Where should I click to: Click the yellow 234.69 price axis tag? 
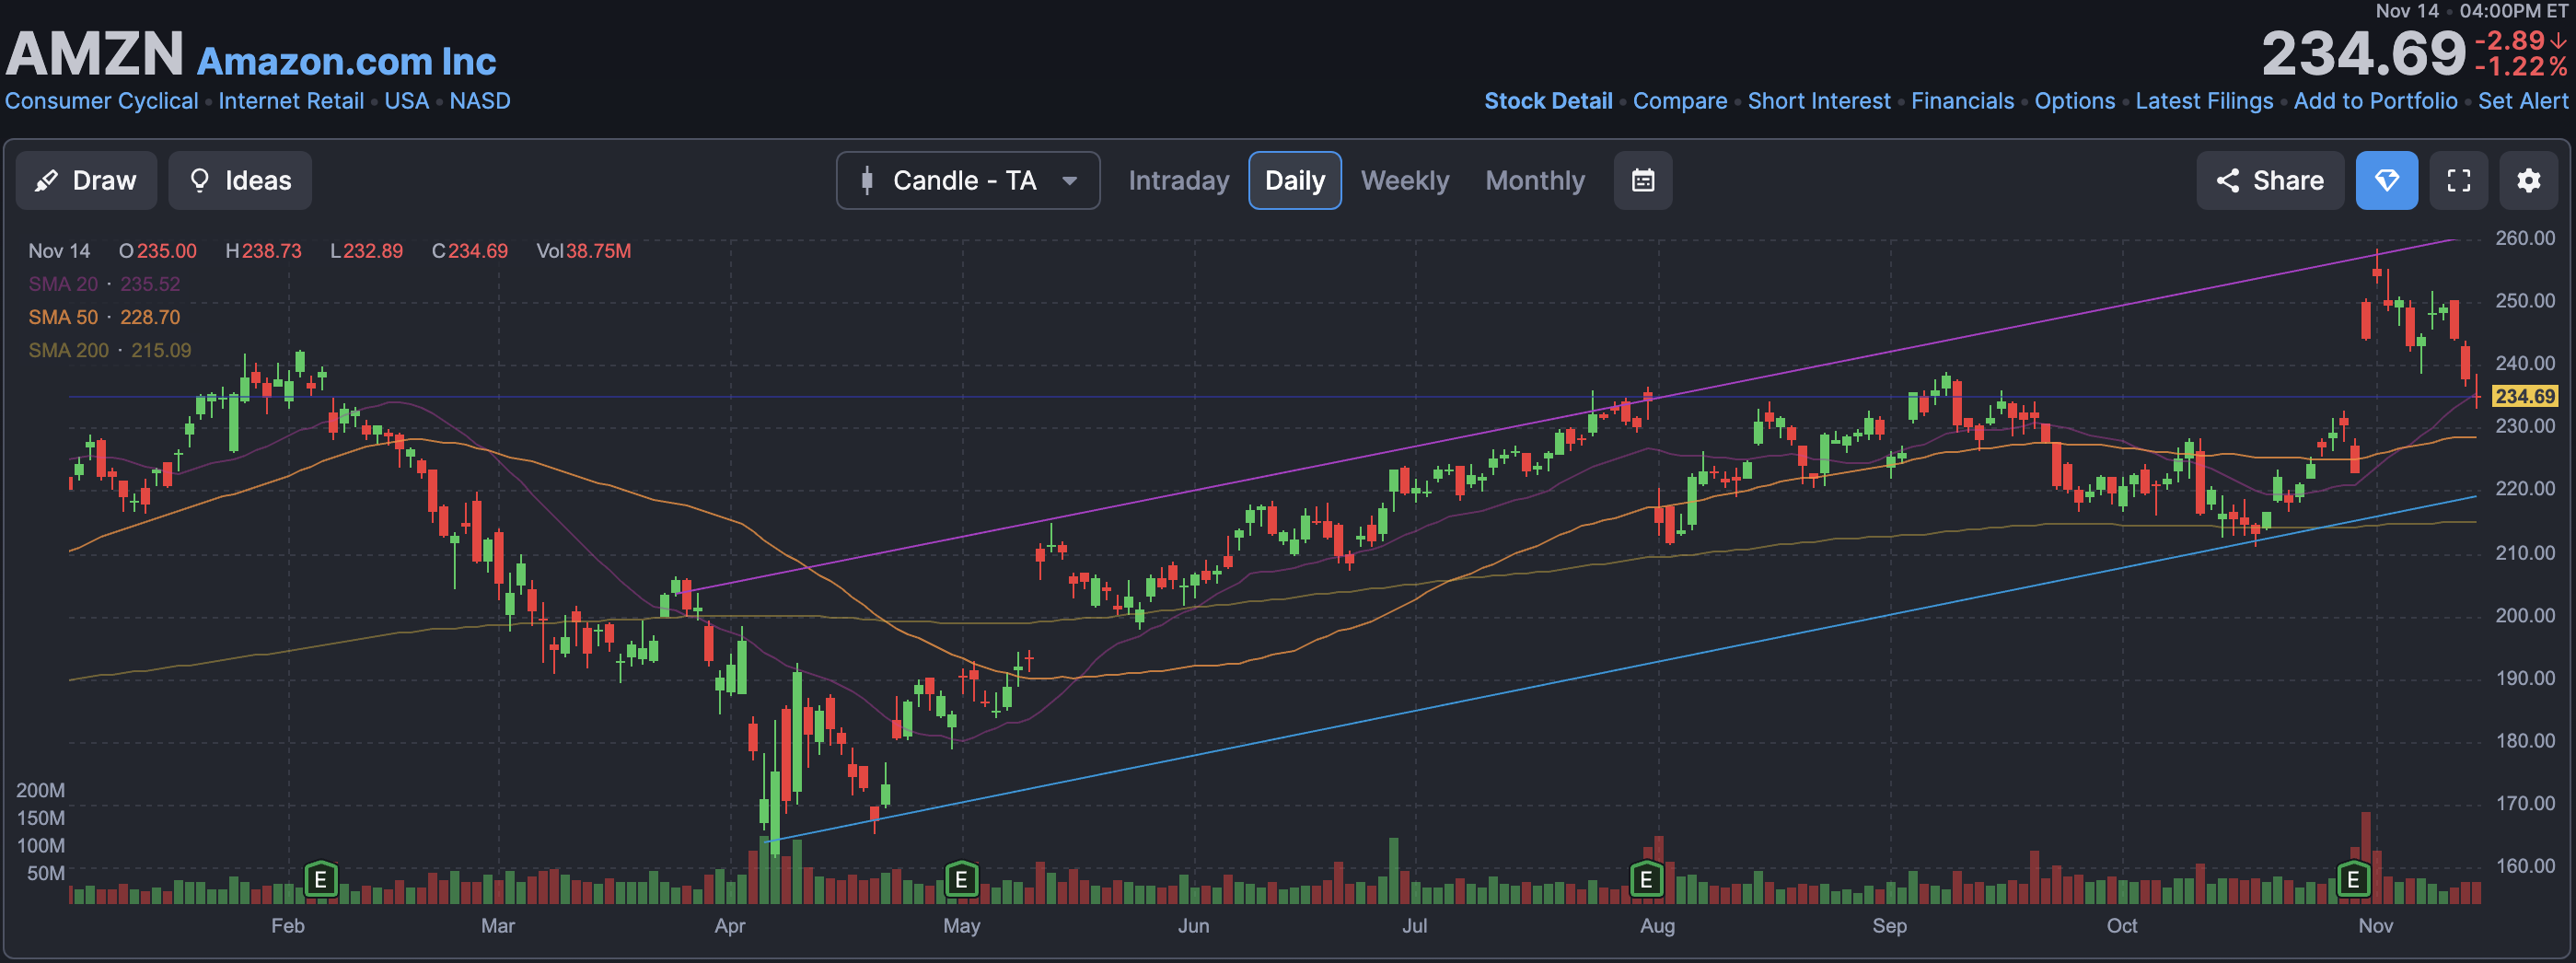[x=2525, y=396]
